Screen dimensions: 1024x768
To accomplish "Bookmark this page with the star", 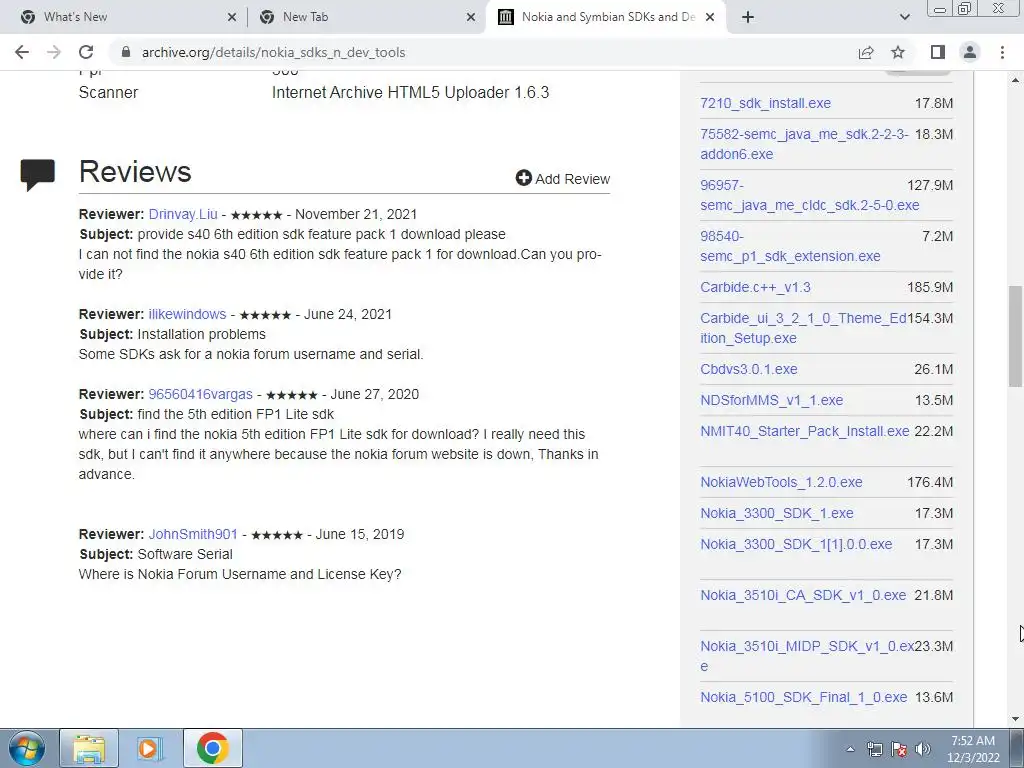I will click(898, 52).
